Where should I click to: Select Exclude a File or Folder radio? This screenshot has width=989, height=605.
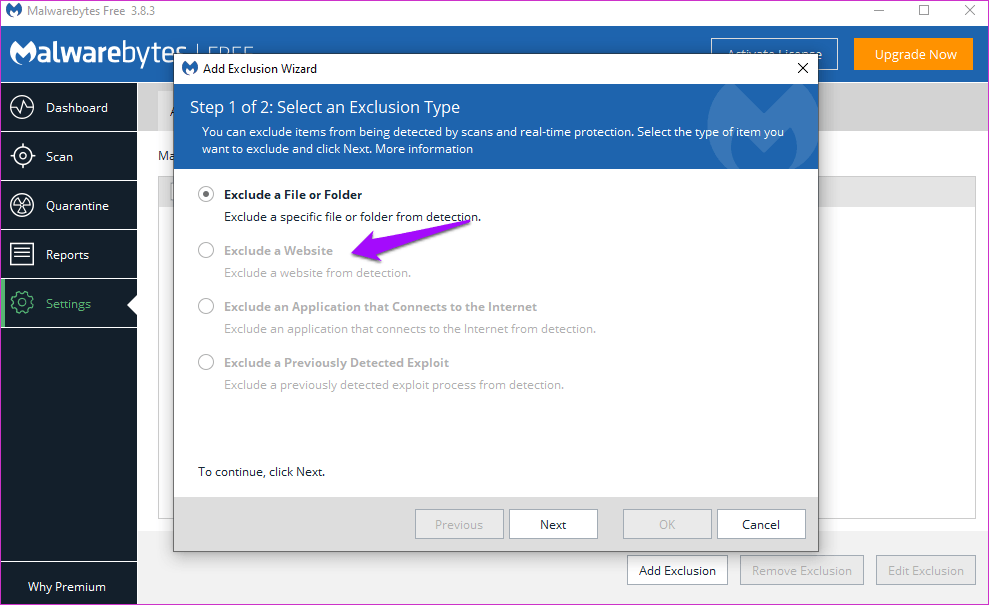pos(206,194)
